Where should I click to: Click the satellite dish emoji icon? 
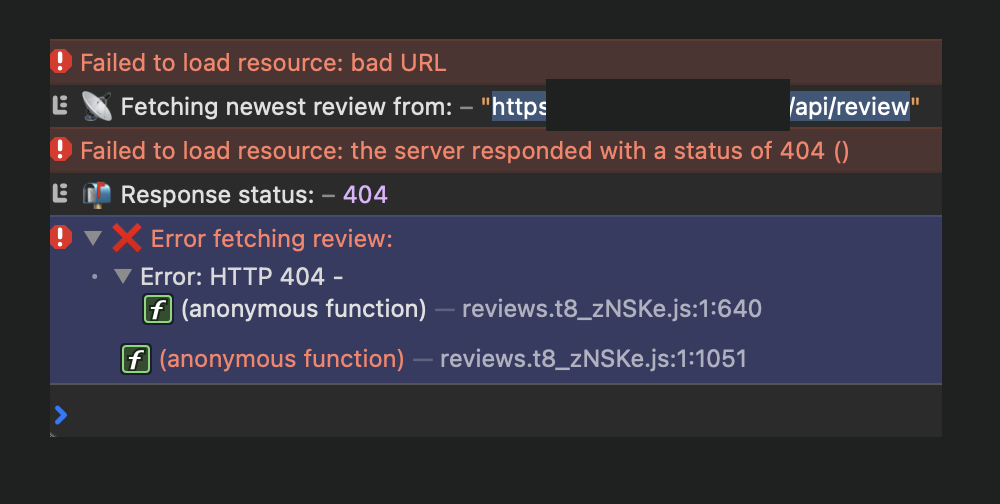pos(97,106)
